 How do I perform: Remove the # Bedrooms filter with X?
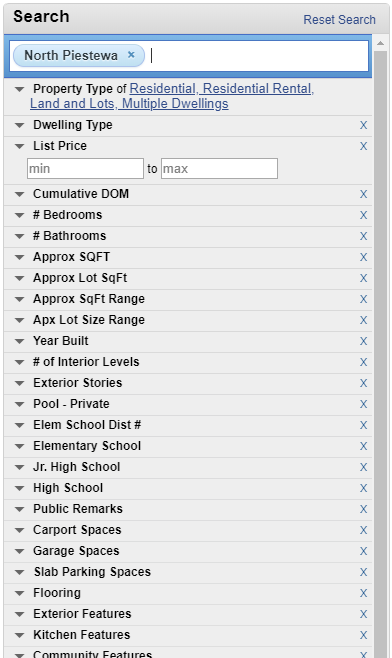363,215
